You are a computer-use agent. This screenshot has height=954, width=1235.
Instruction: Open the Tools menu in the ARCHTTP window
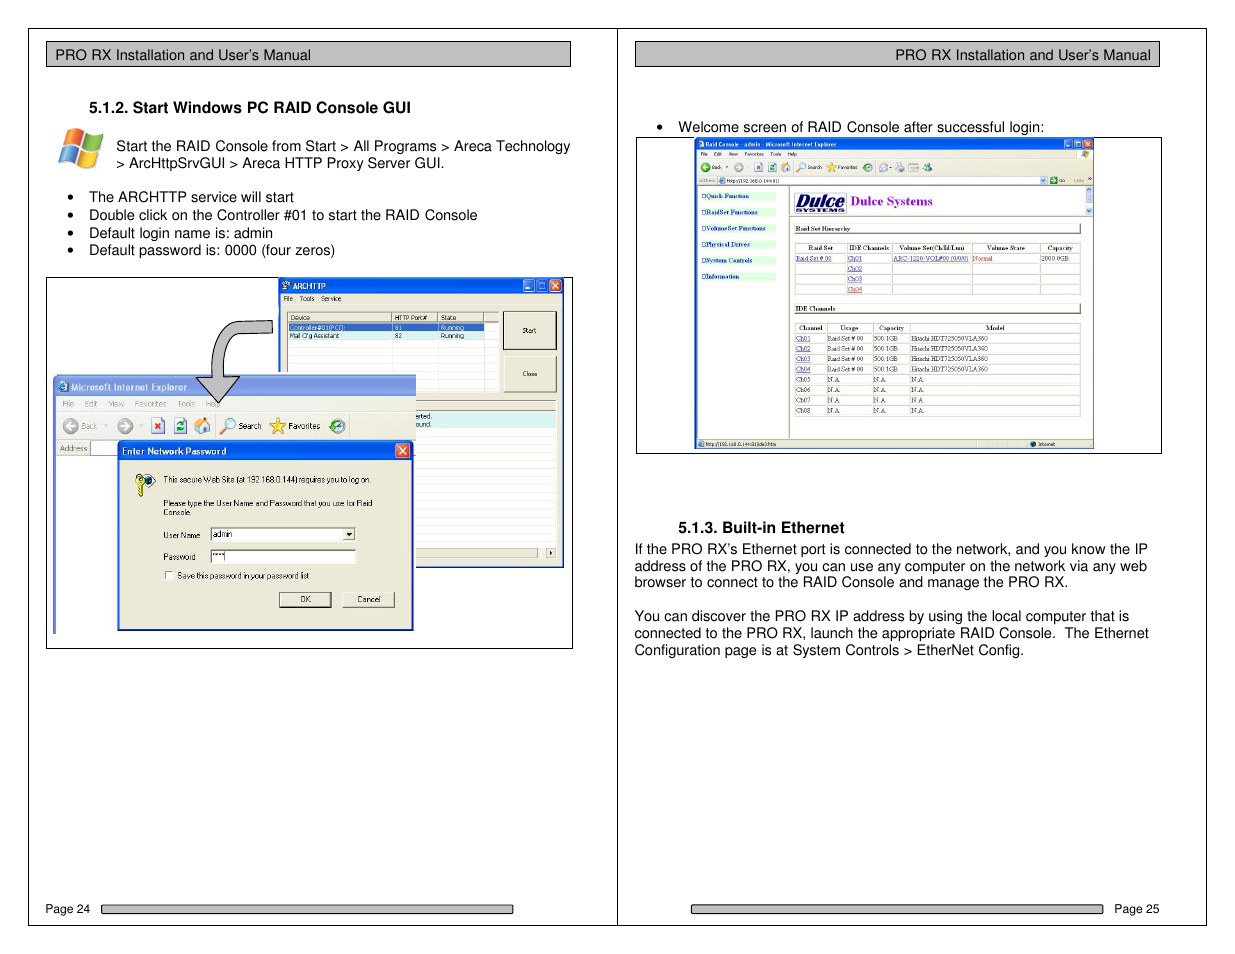click(x=307, y=299)
